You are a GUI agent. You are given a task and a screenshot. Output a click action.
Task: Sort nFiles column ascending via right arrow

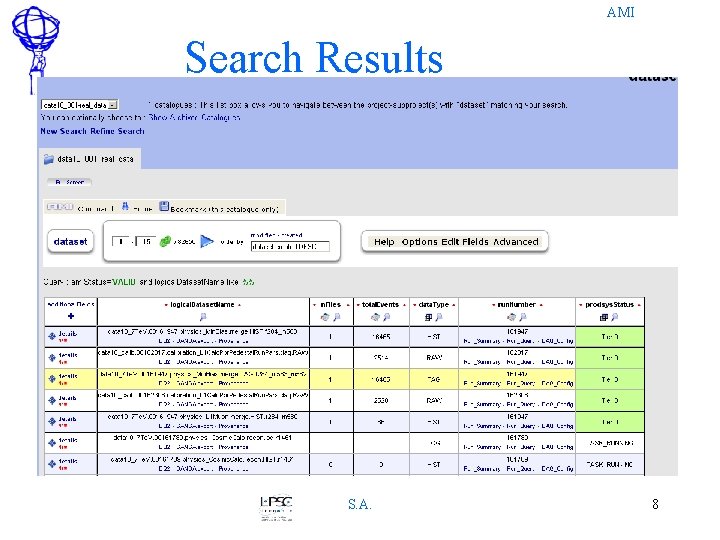click(348, 305)
